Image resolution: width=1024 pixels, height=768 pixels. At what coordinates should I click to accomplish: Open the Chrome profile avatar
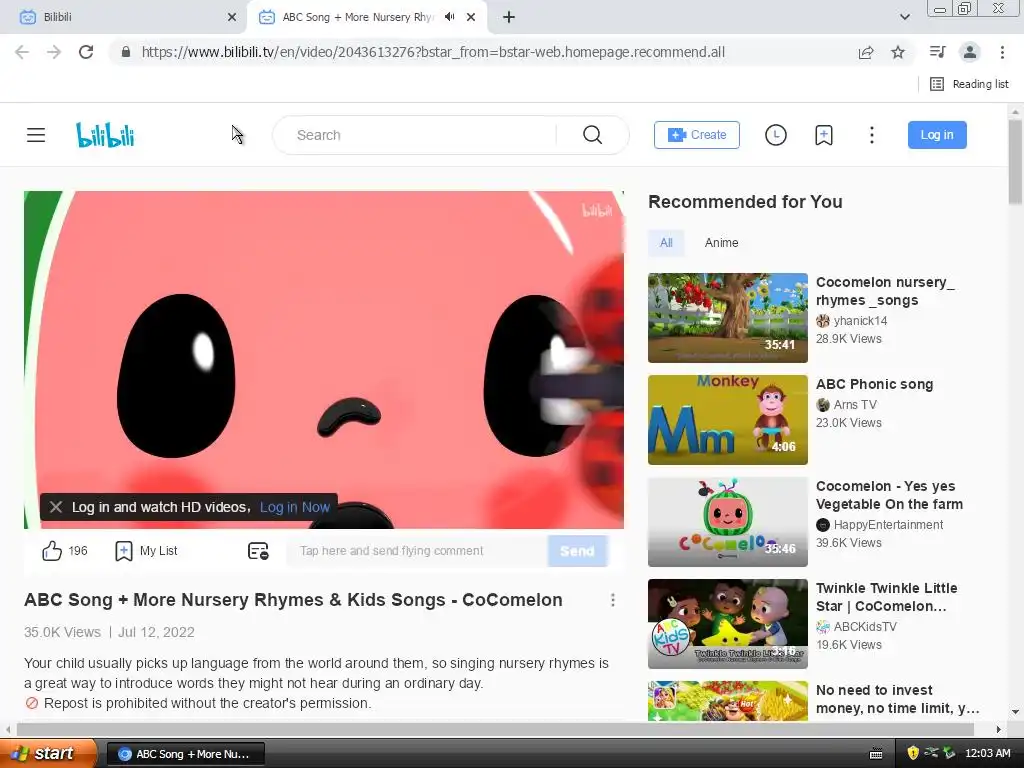[x=970, y=52]
